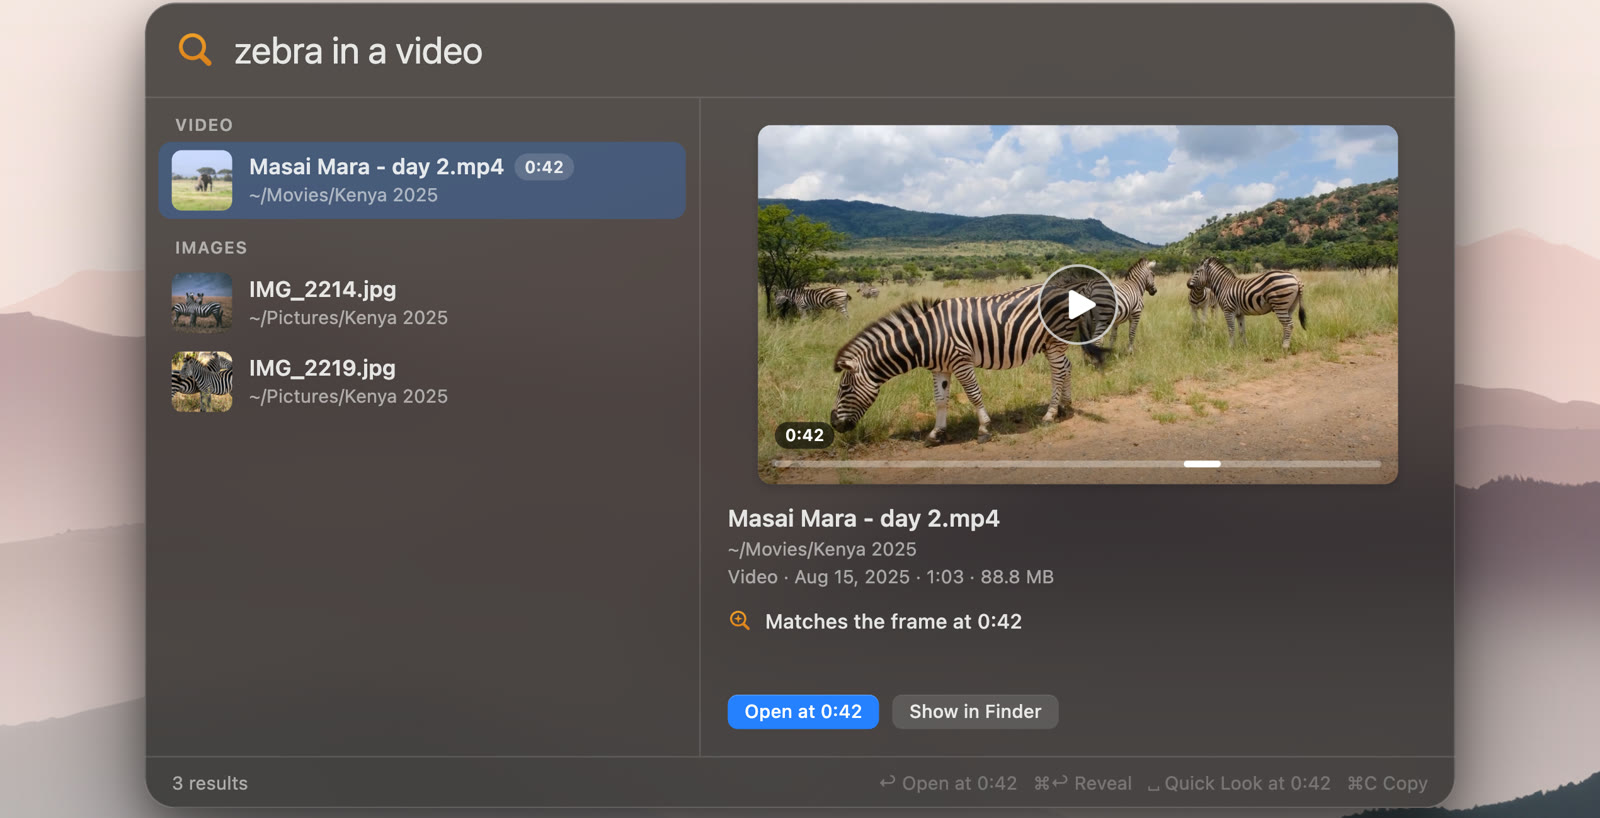This screenshot has width=1600, height=818.
Task: Click the 0:42 timestamp on preview
Action: pos(804,435)
